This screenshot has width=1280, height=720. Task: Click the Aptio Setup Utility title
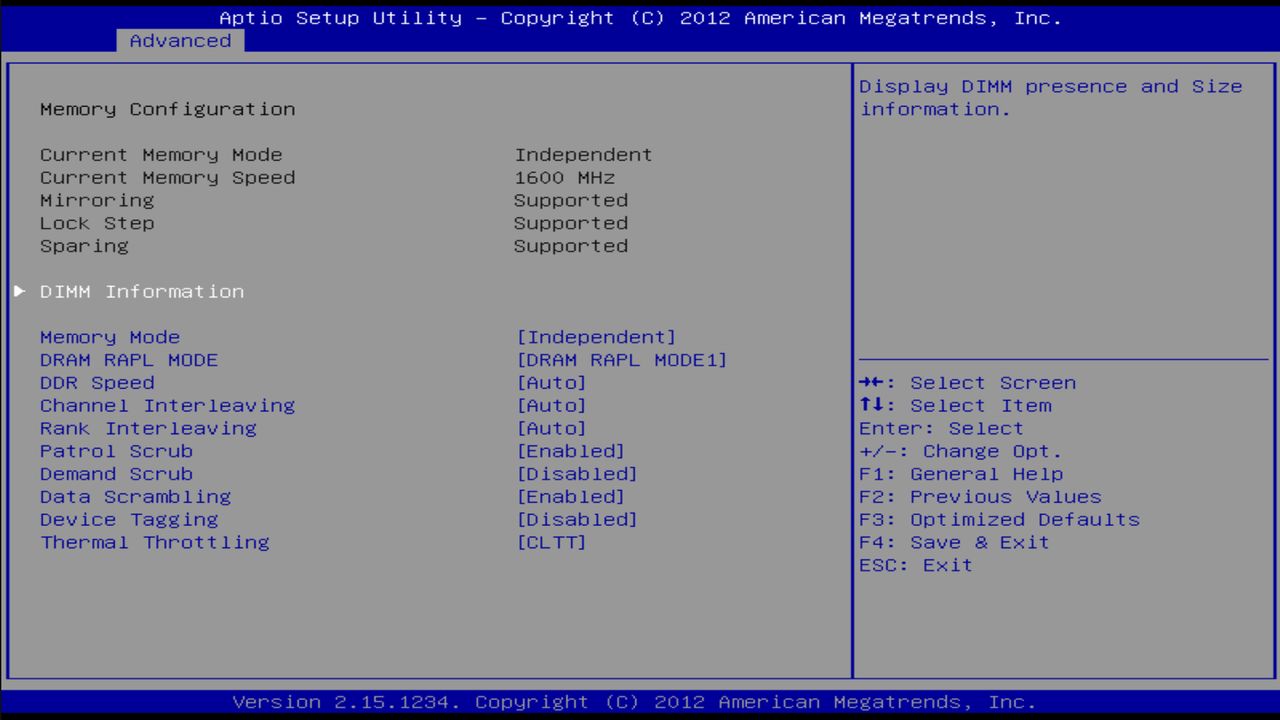(640, 18)
